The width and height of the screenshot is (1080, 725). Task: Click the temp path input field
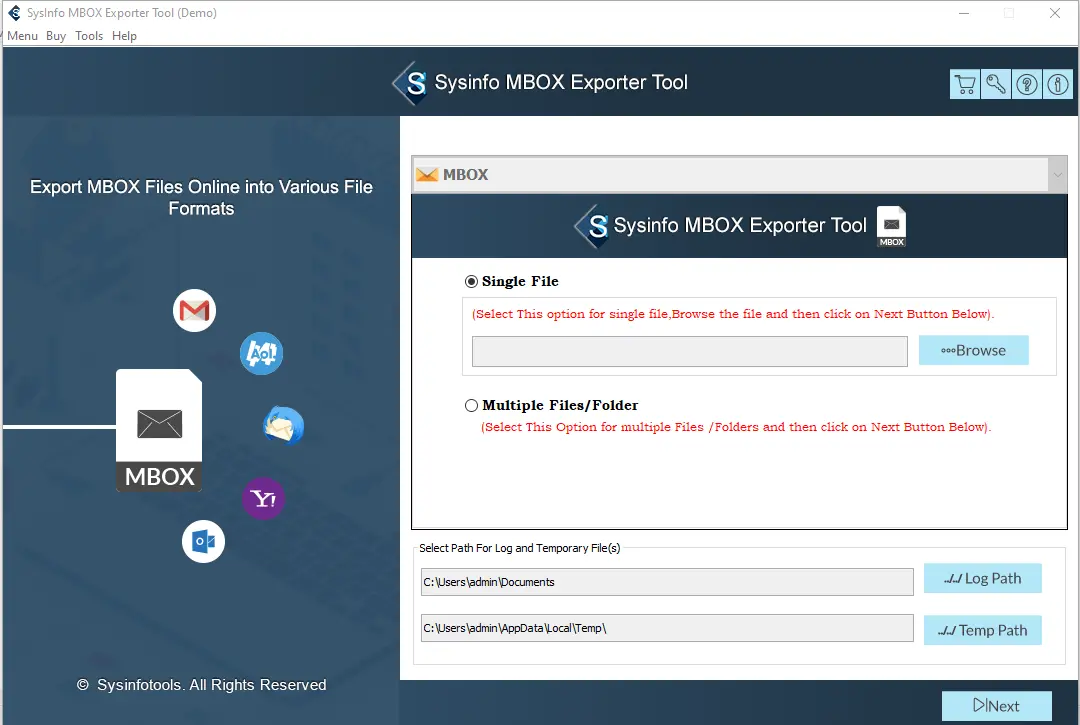click(x=667, y=628)
